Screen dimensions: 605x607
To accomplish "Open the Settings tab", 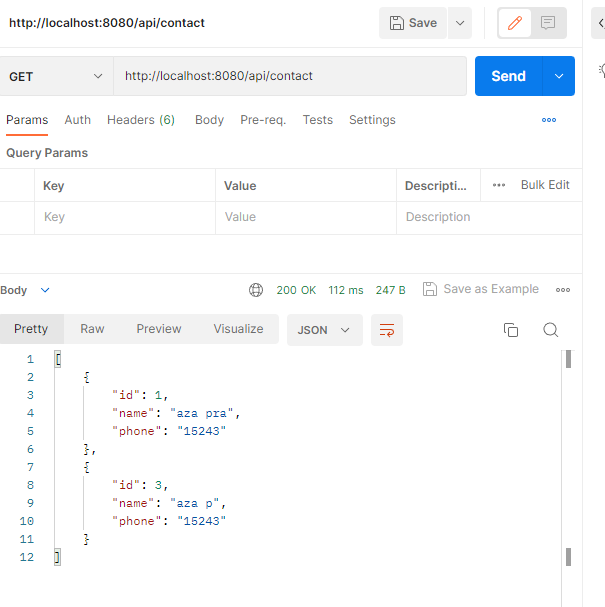I will pos(372,120).
